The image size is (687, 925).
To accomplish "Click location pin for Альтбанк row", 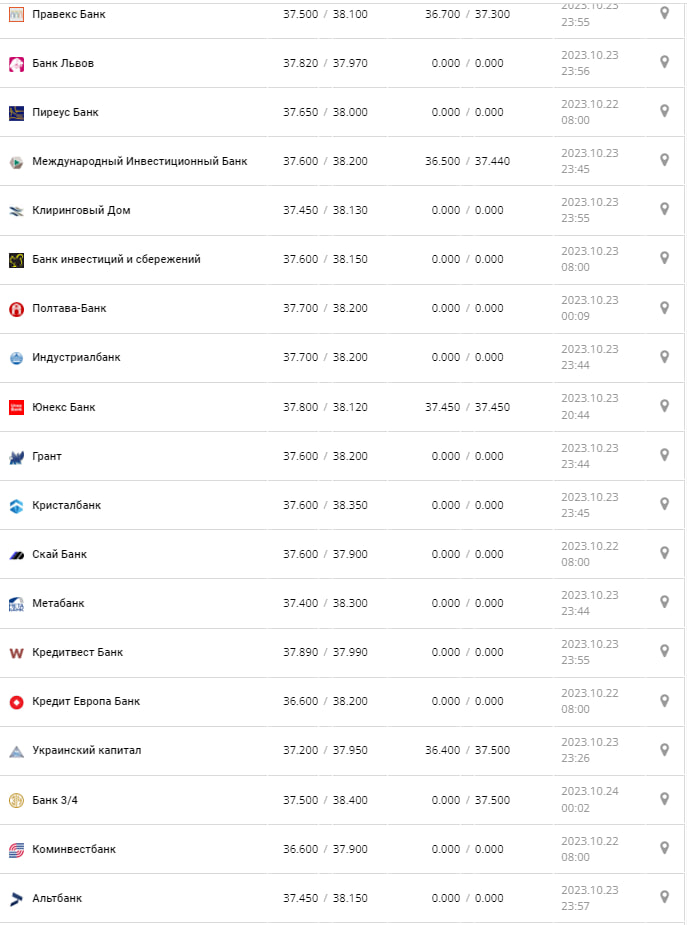I will [664, 896].
